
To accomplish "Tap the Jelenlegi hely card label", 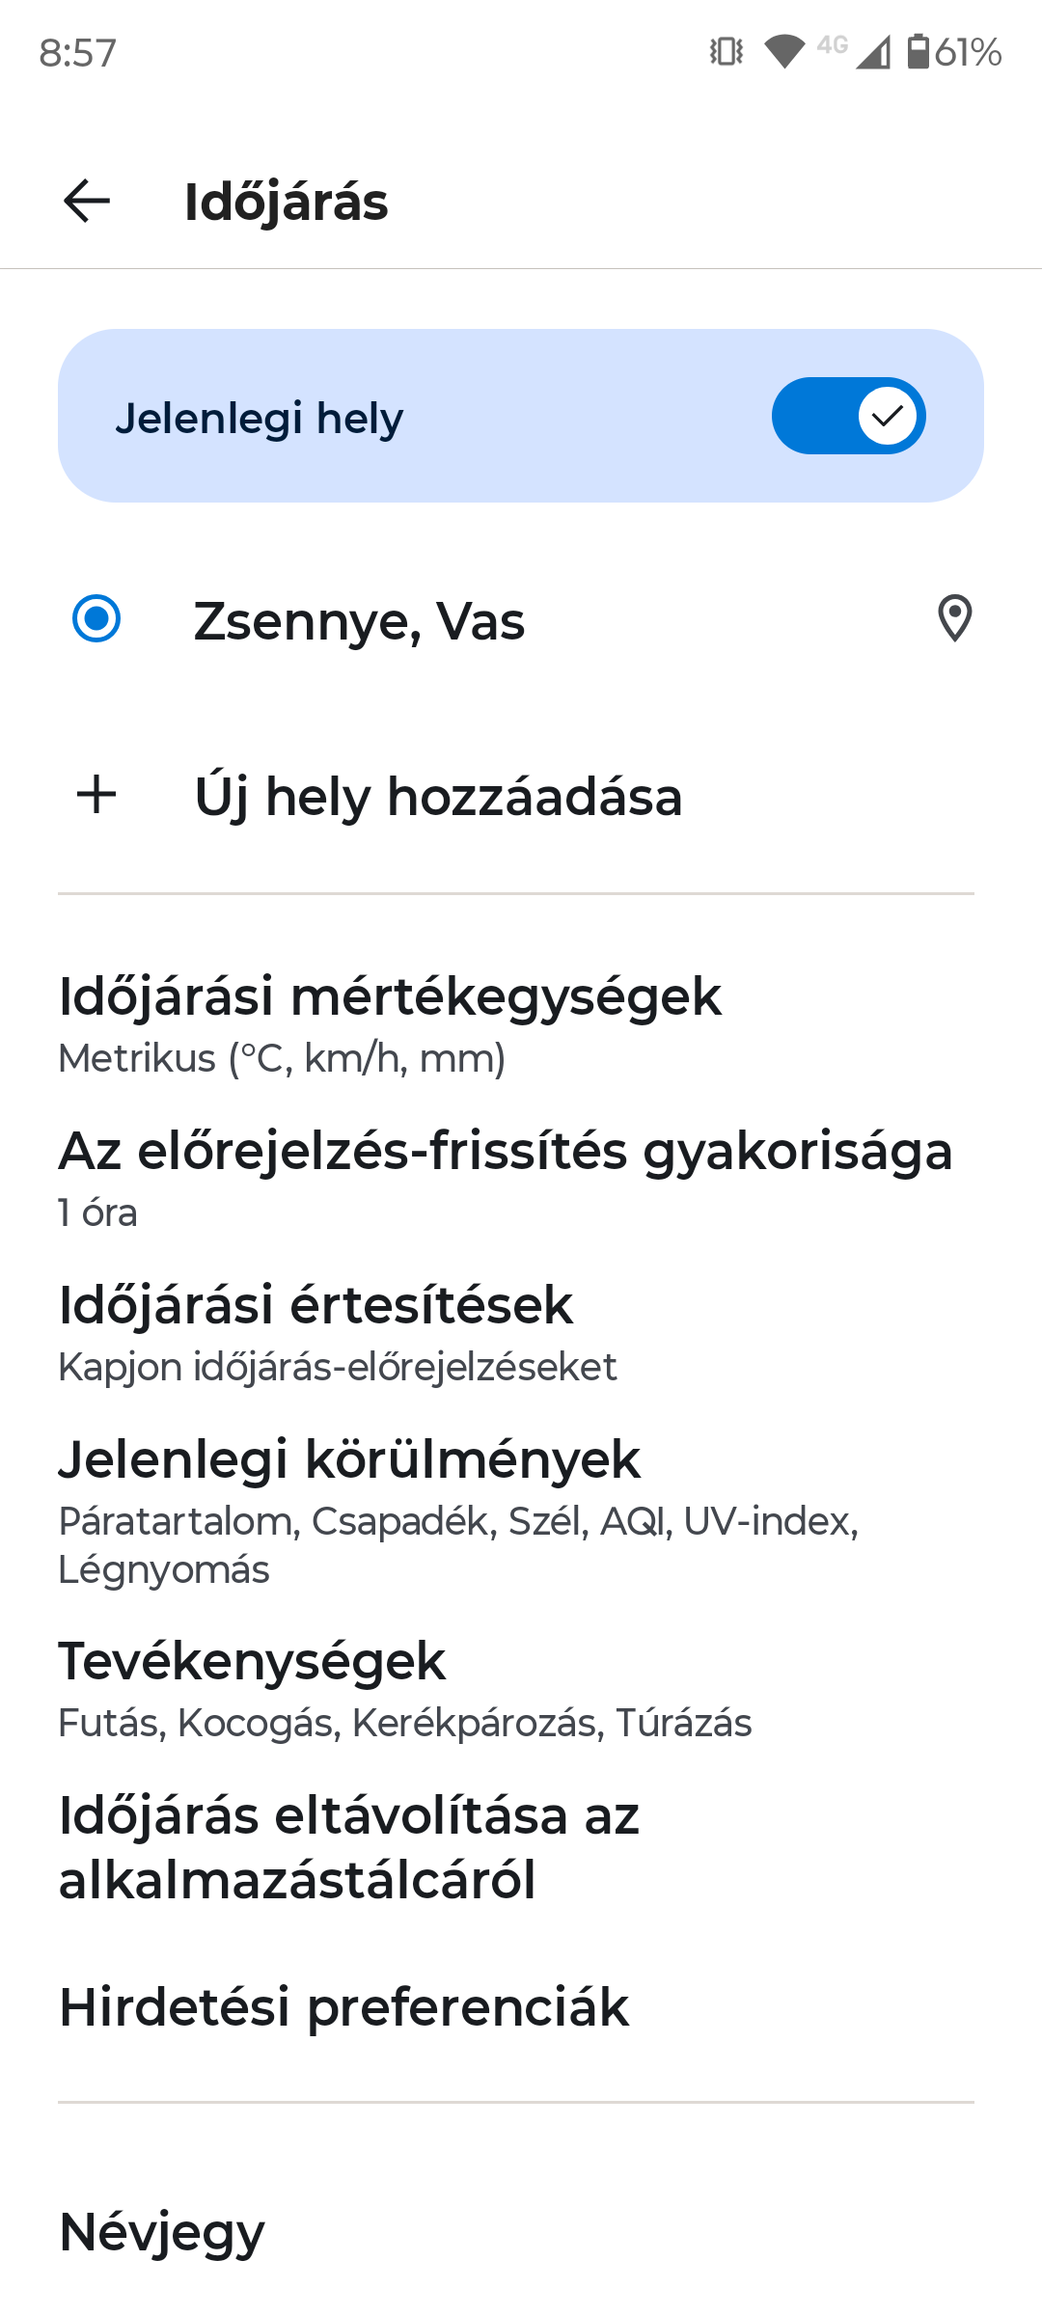I will tap(259, 418).
